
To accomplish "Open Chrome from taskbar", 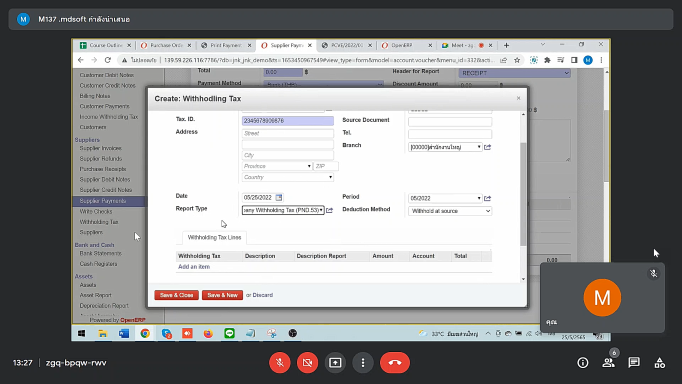I will pyautogui.click(x=145, y=334).
